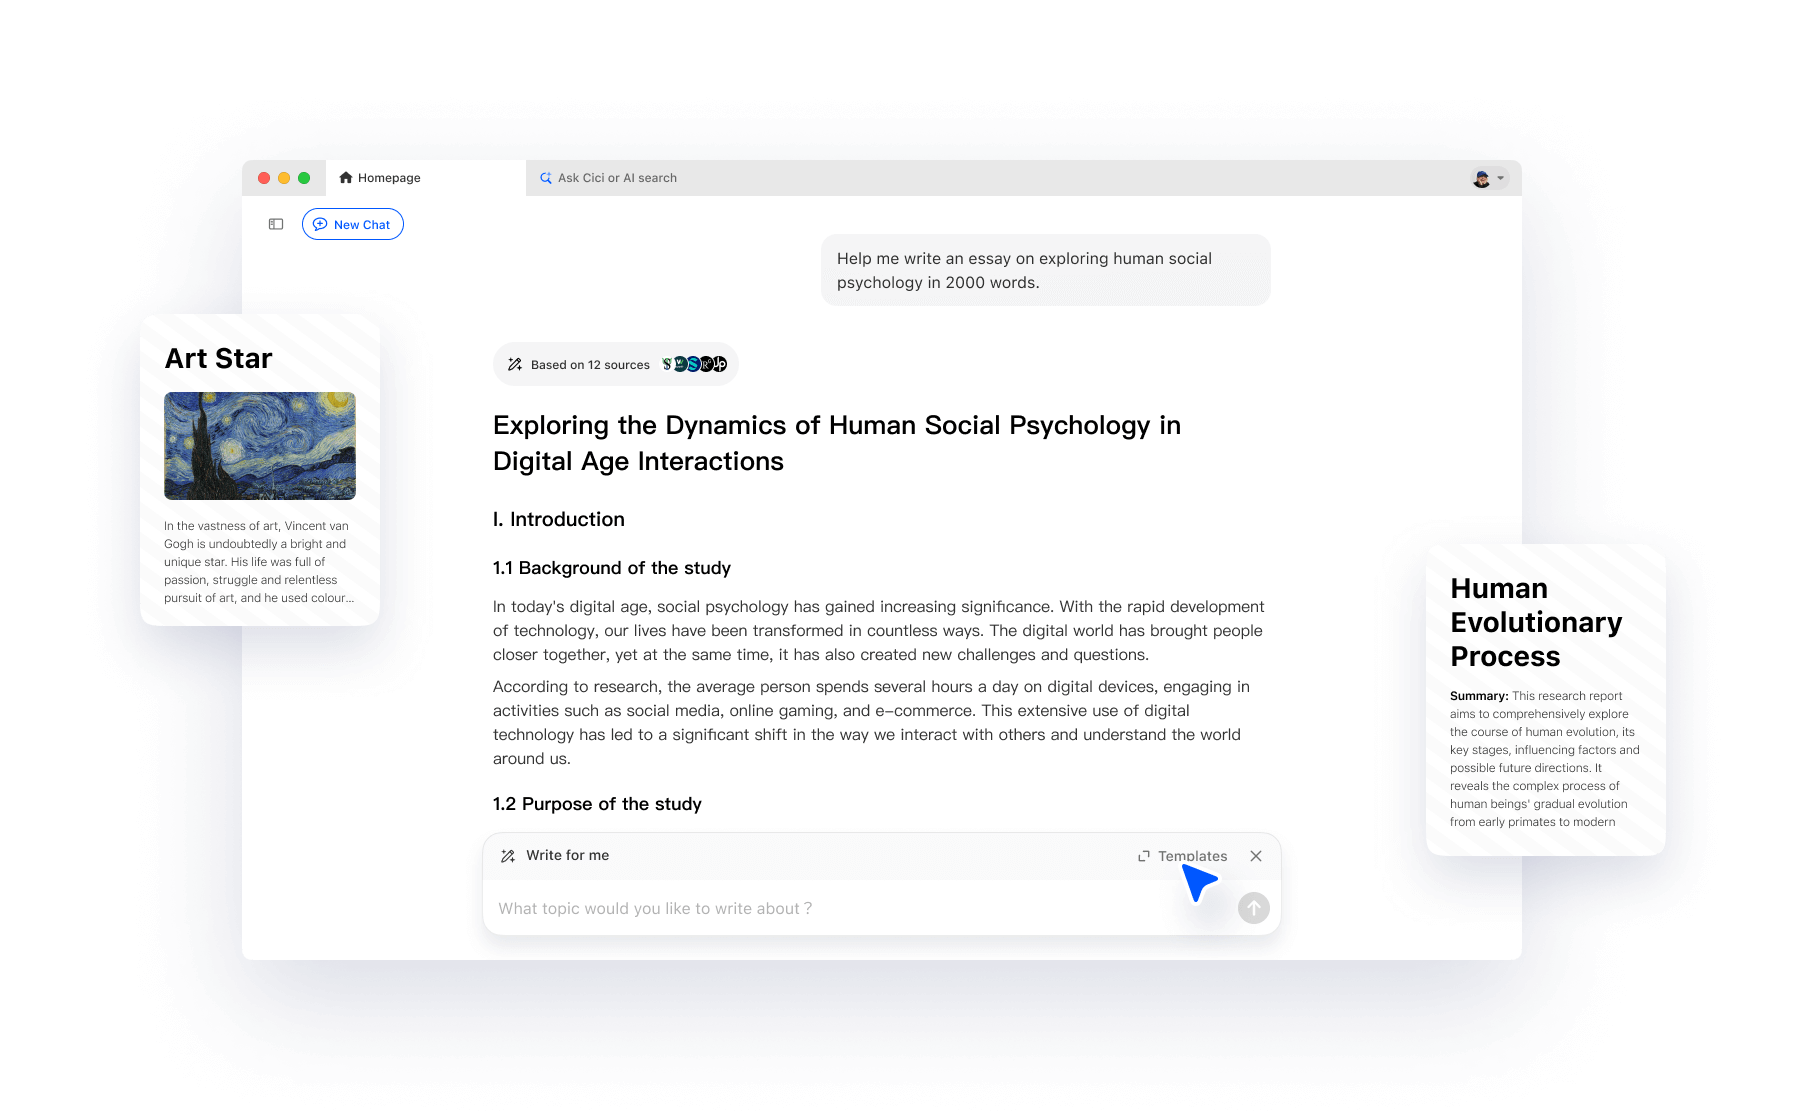Dismiss the Write for me panel
The height and width of the screenshot is (1120, 1800).
(x=1256, y=856)
